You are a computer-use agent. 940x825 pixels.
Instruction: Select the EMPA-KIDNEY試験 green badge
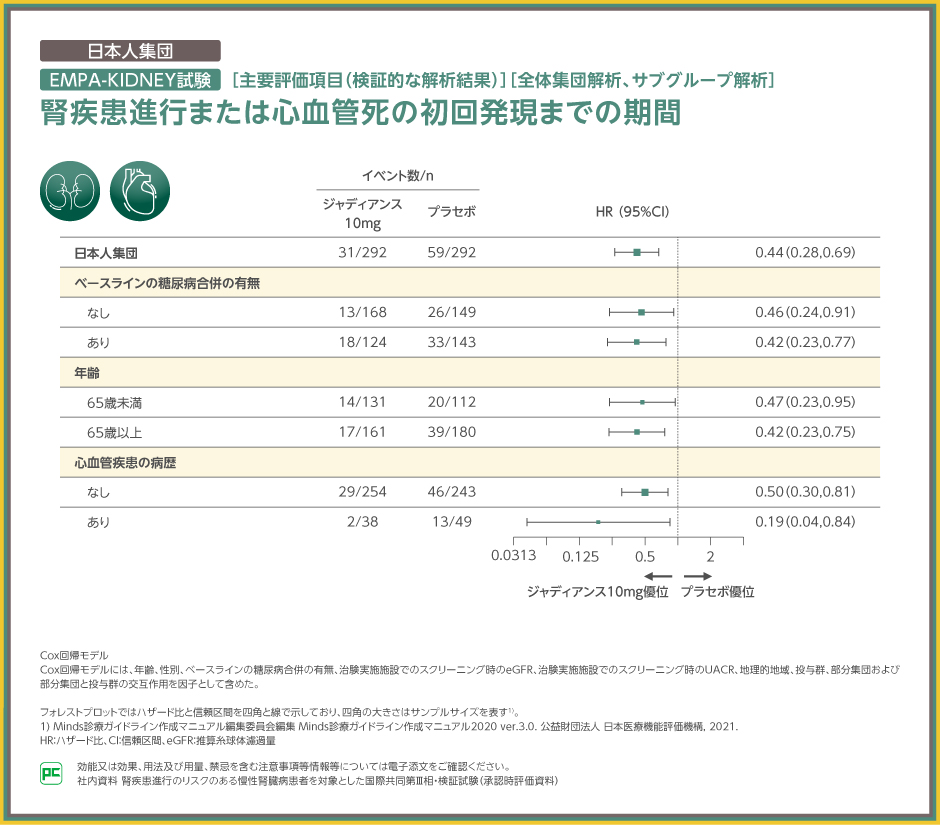pos(130,80)
